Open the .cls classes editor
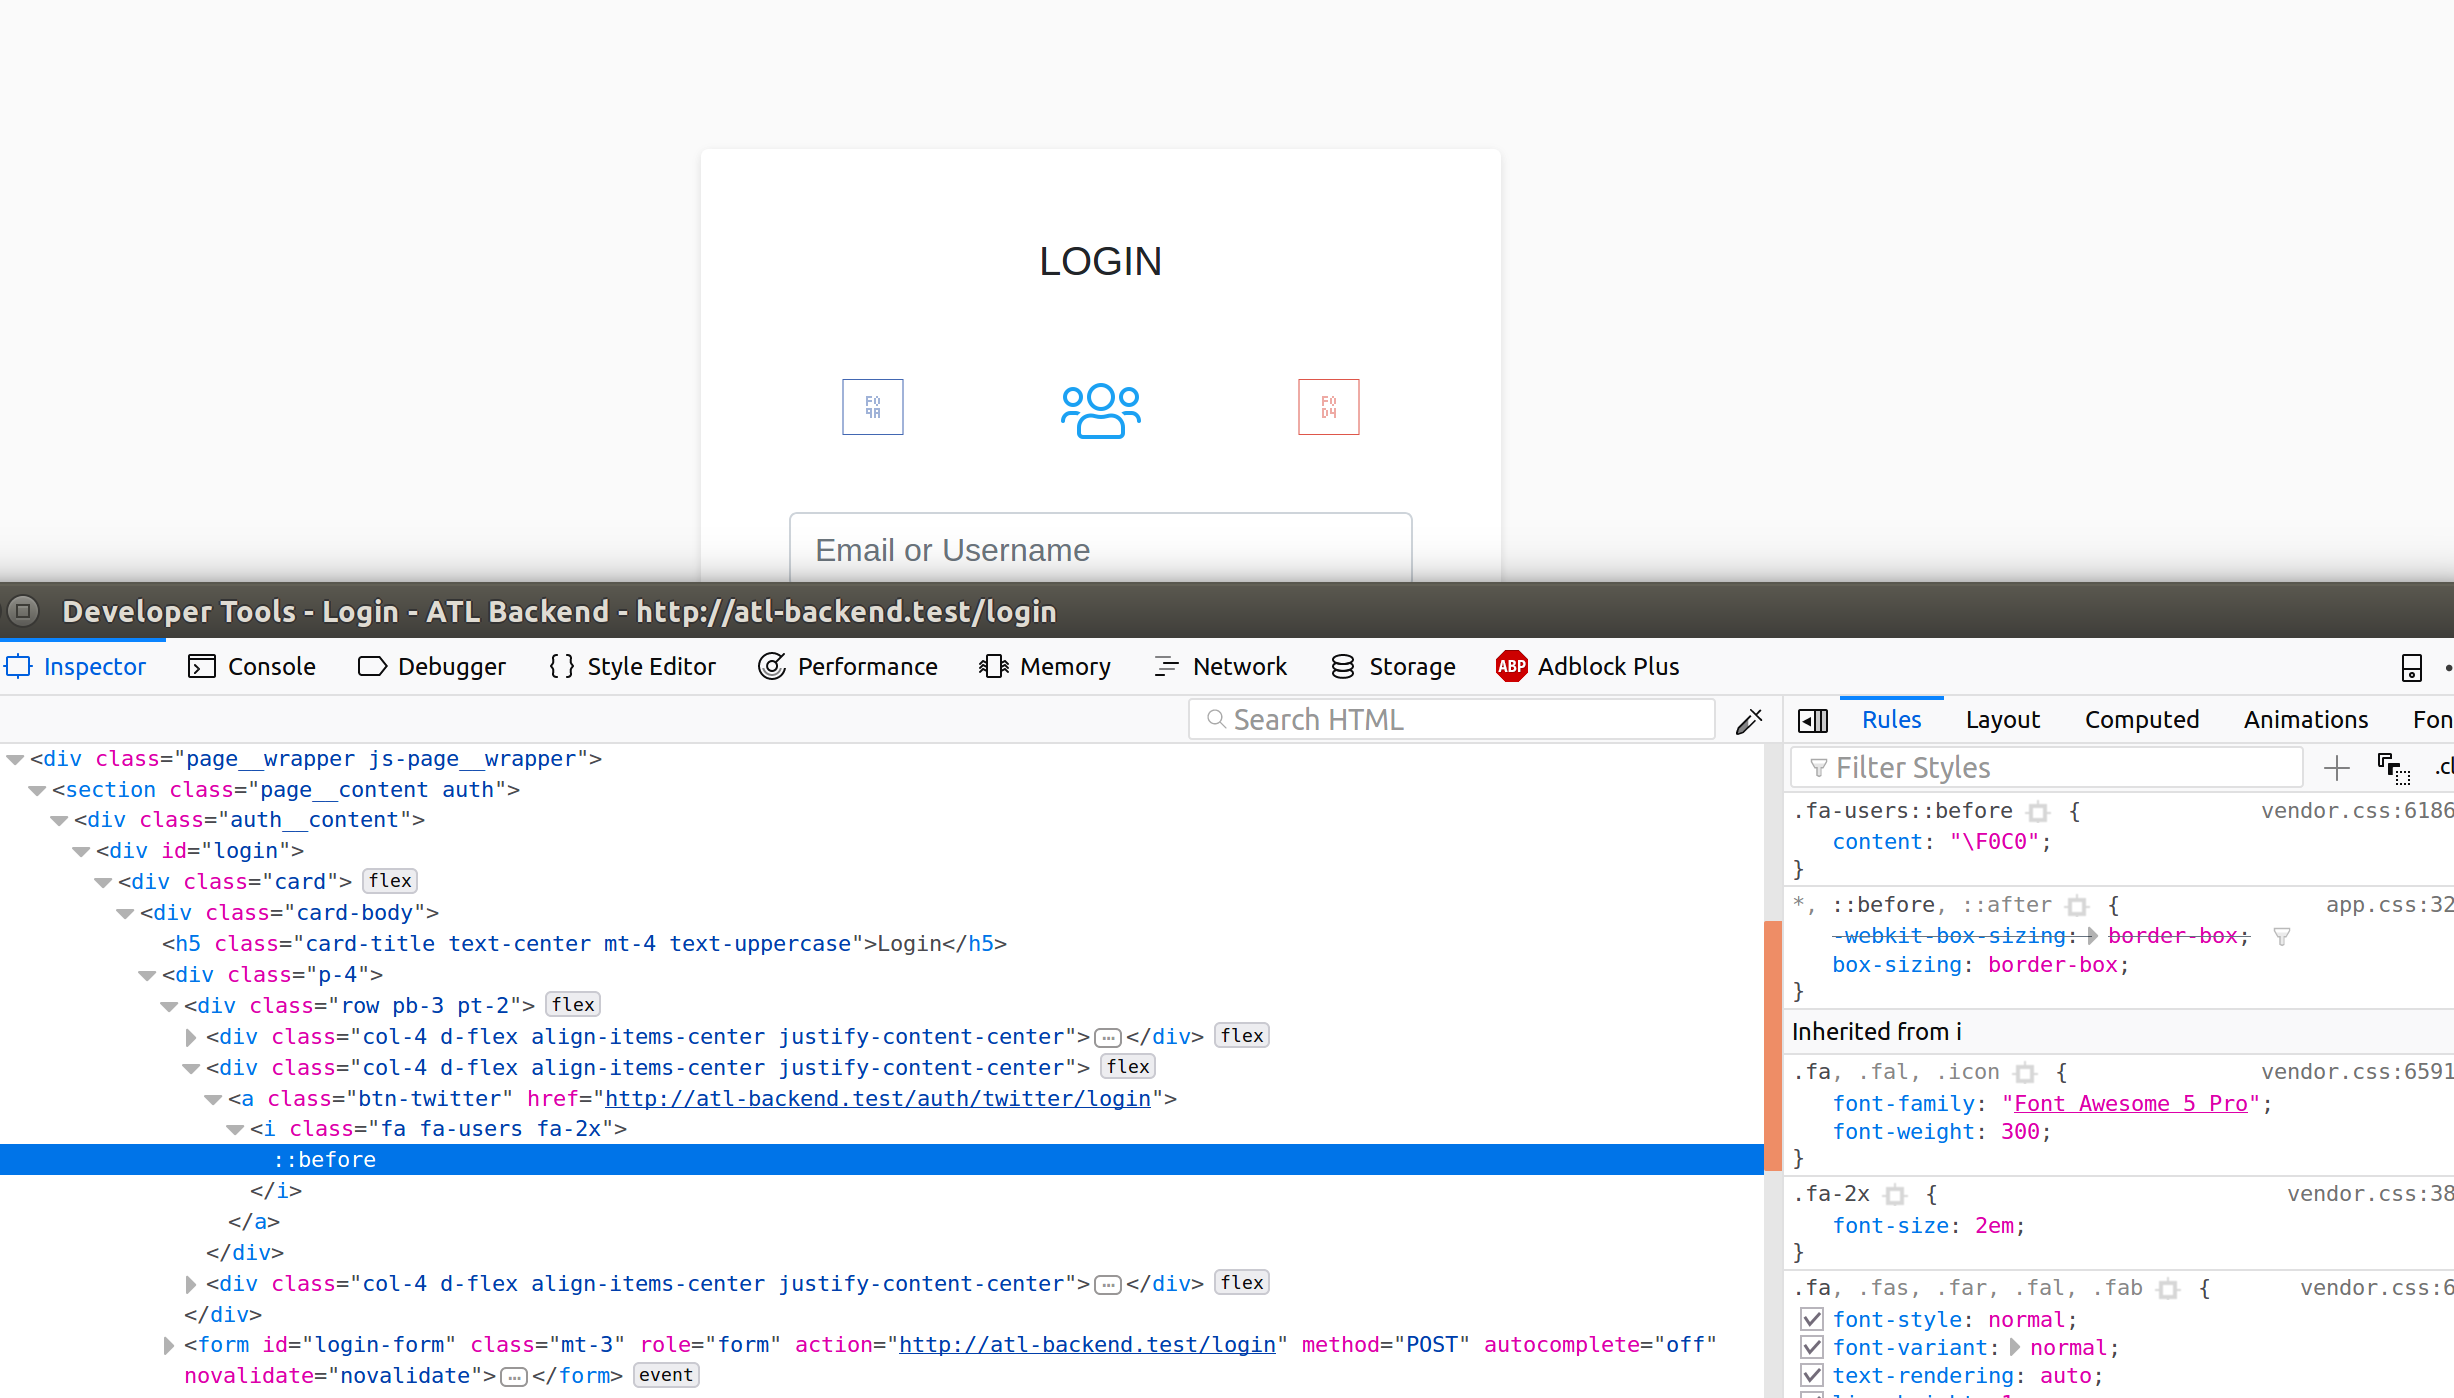Image resolution: width=2454 pixels, height=1398 pixels. point(2444,767)
